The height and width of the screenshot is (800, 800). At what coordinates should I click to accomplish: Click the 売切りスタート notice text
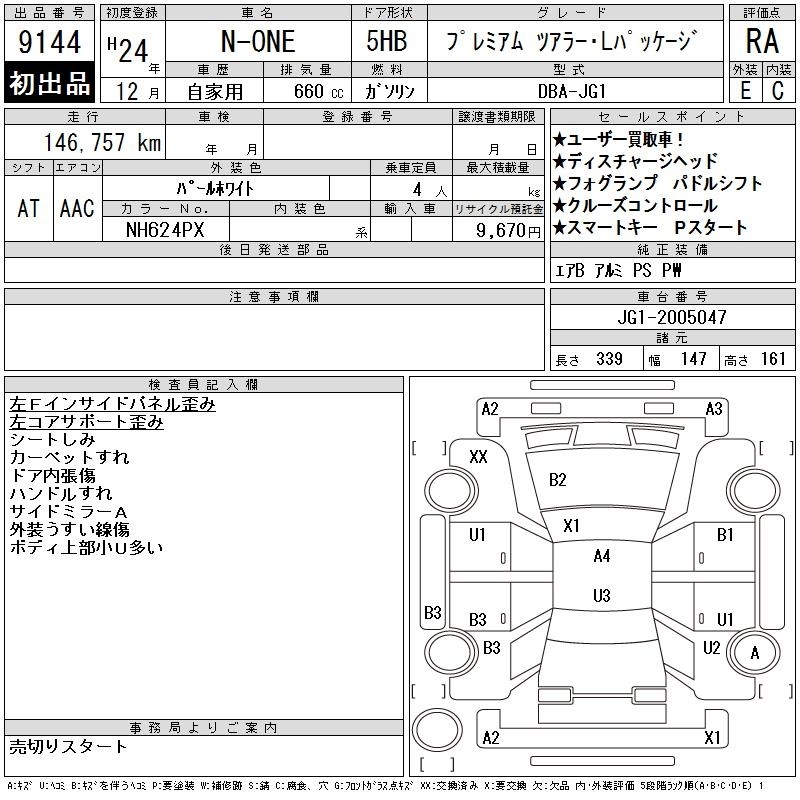(x=68, y=746)
